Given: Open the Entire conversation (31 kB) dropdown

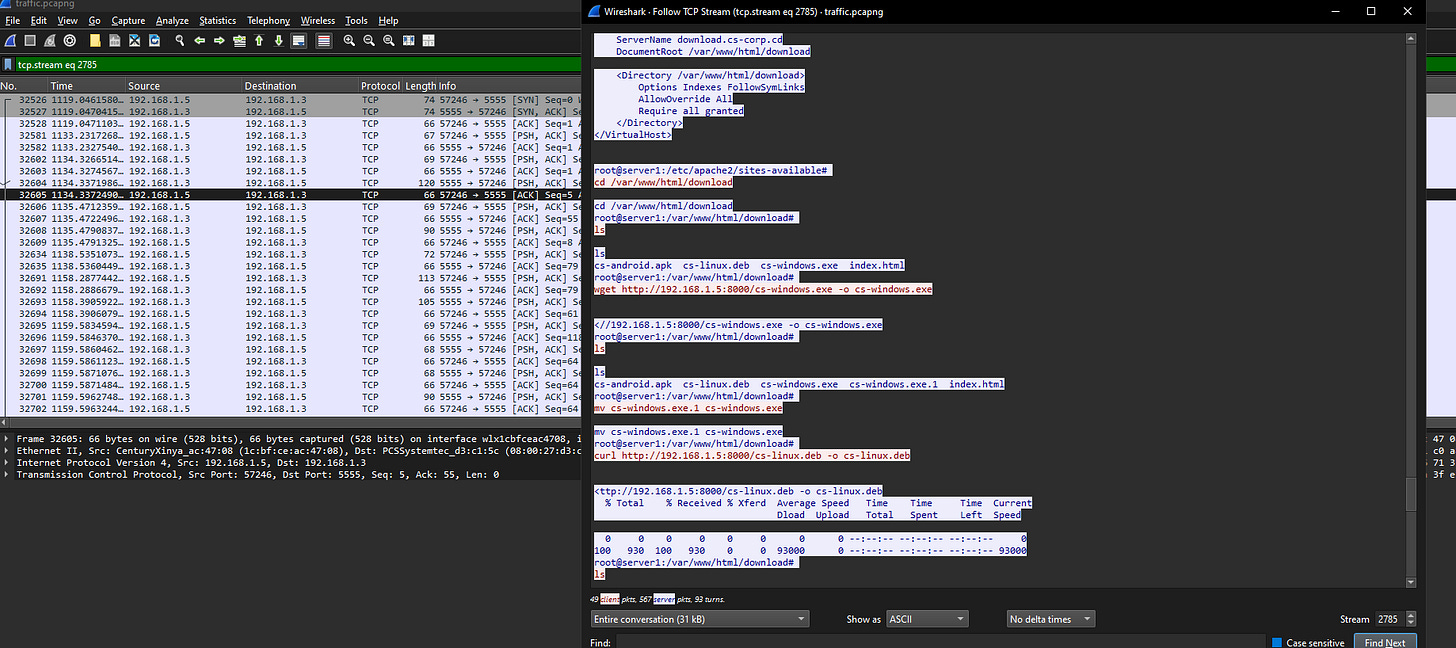Looking at the screenshot, I should coord(699,619).
